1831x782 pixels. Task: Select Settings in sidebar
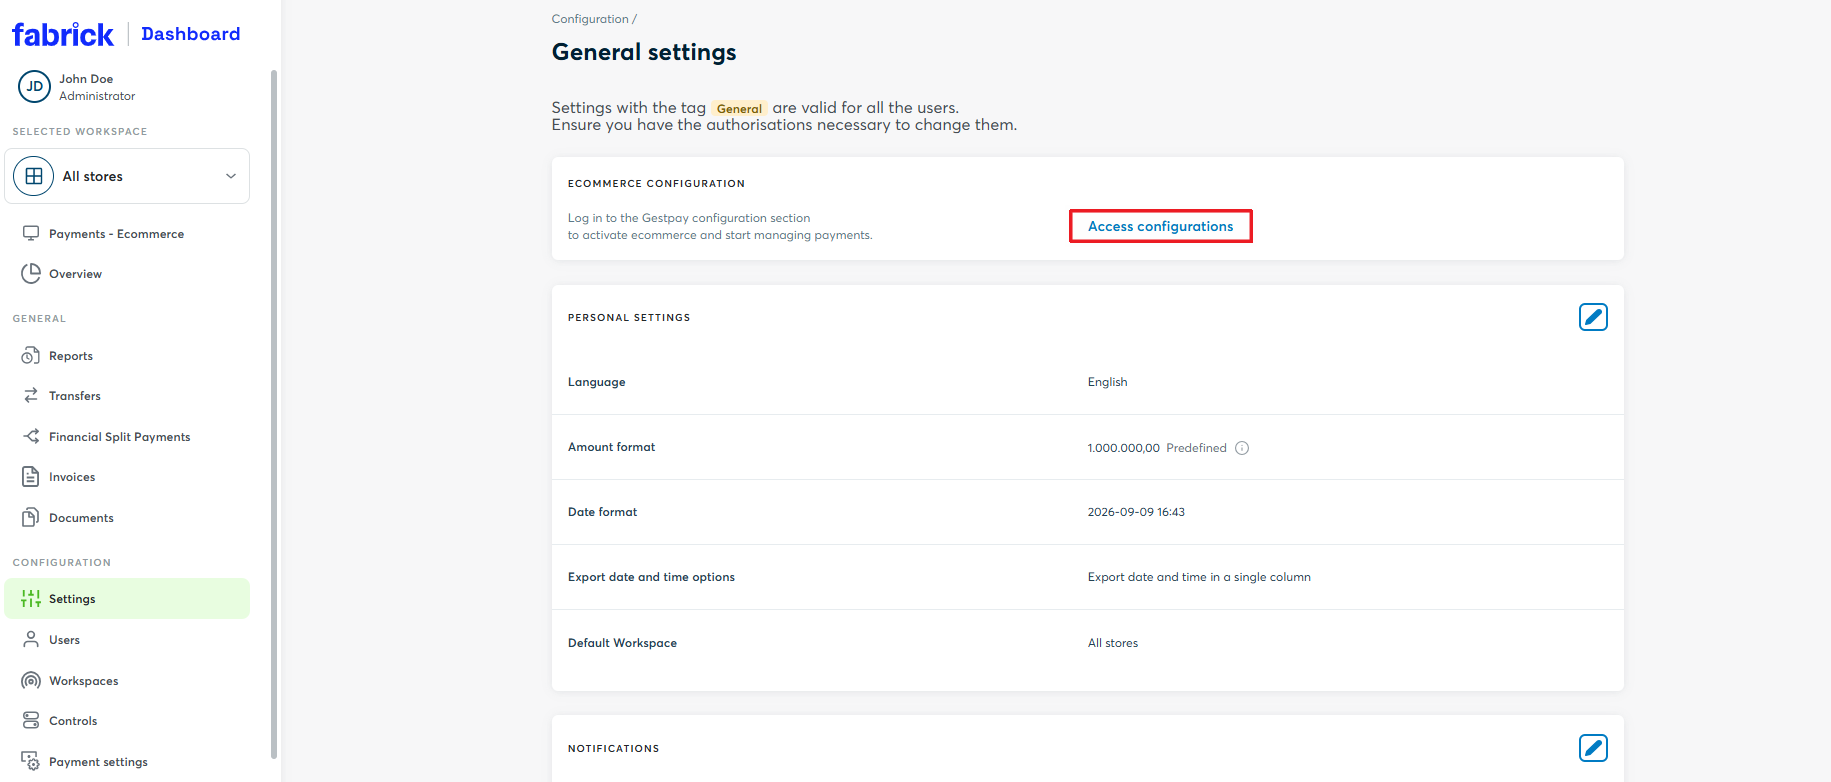pyautogui.click(x=127, y=599)
